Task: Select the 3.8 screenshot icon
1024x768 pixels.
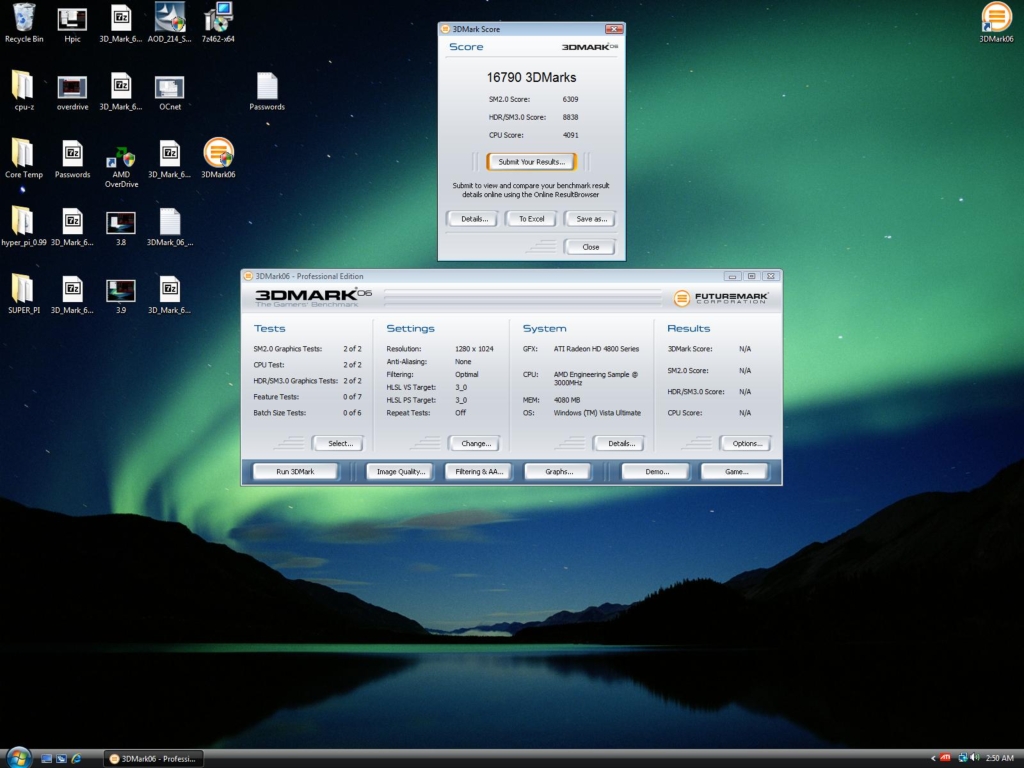Action: tap(121, 228)
